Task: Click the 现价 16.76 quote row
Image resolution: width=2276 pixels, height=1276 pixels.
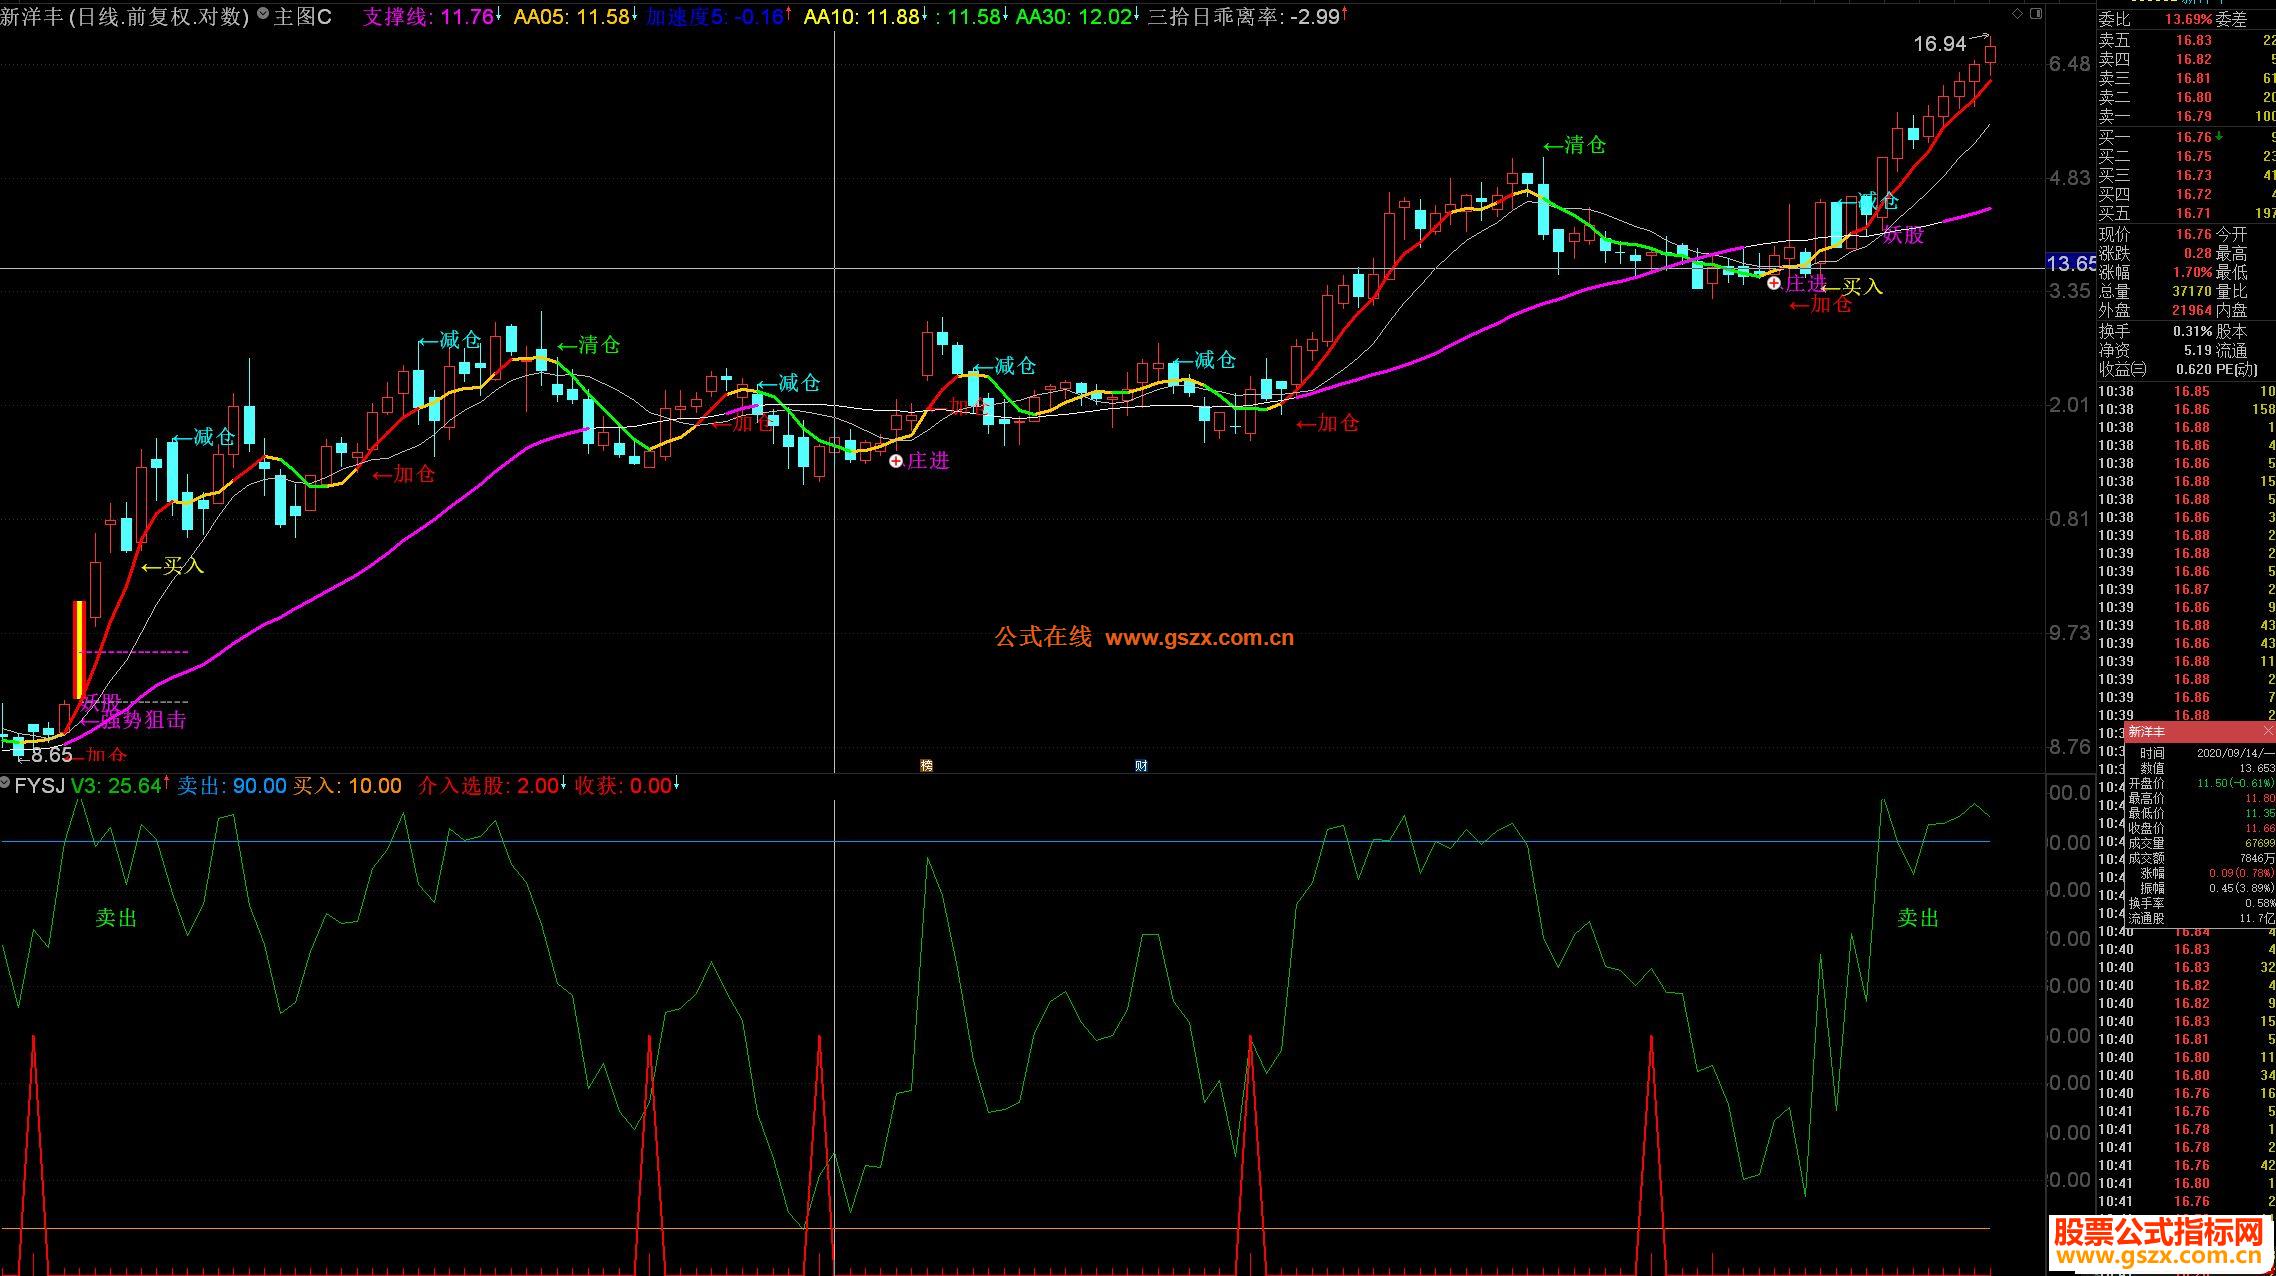Action: (2154, 234)
